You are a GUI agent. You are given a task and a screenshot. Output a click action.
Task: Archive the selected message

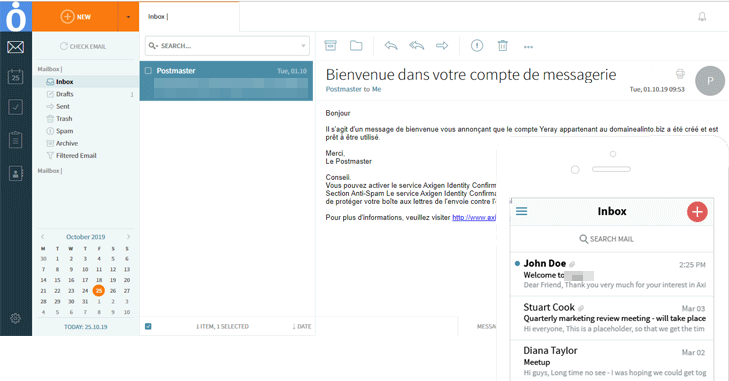[x=330, y=46]
